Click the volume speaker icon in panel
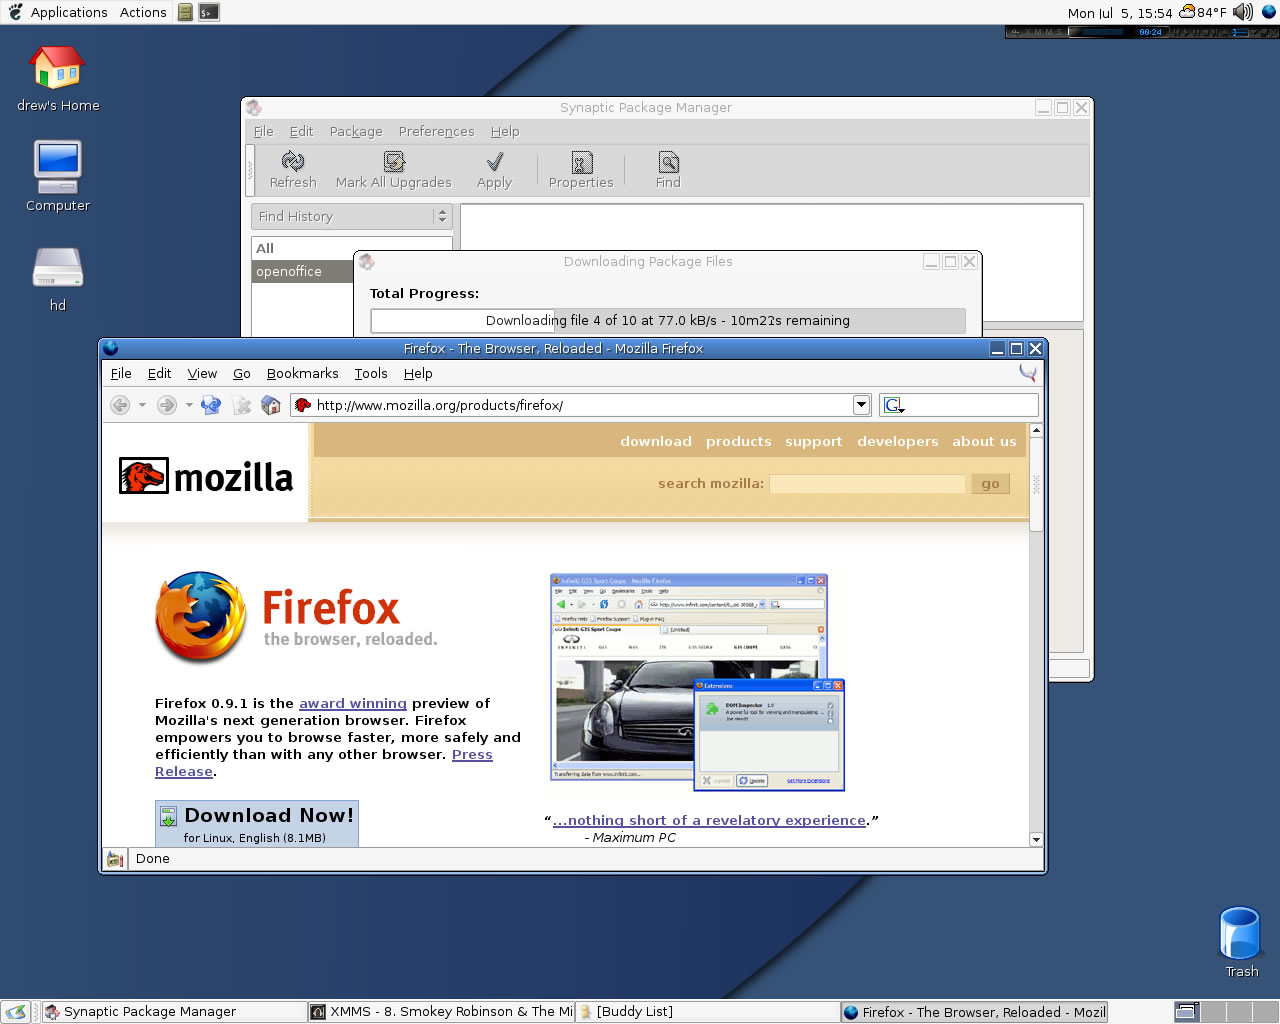The image size is (1280, 1024). pyautogui.click(x=1243, y=12)
